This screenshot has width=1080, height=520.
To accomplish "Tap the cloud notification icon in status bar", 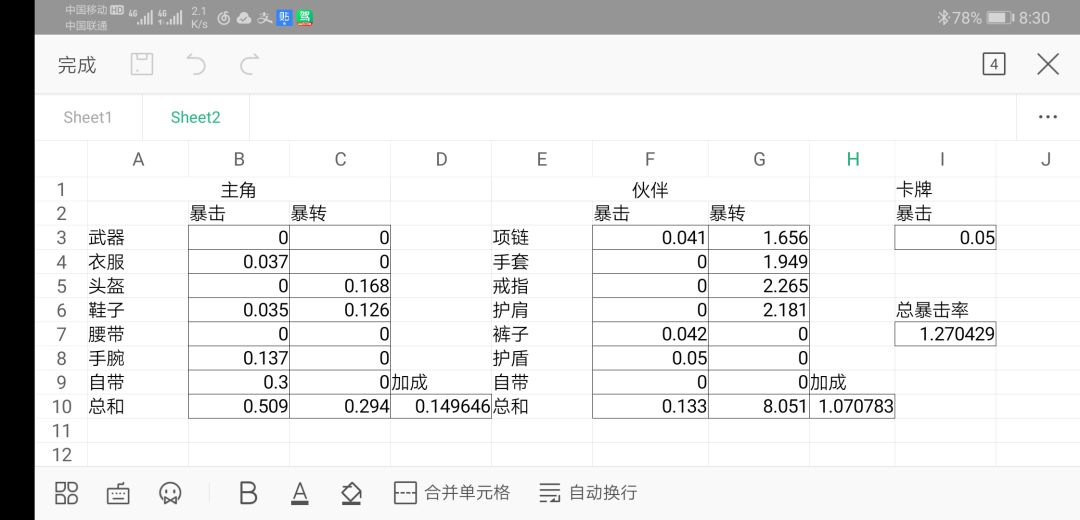I will (244, 19).
